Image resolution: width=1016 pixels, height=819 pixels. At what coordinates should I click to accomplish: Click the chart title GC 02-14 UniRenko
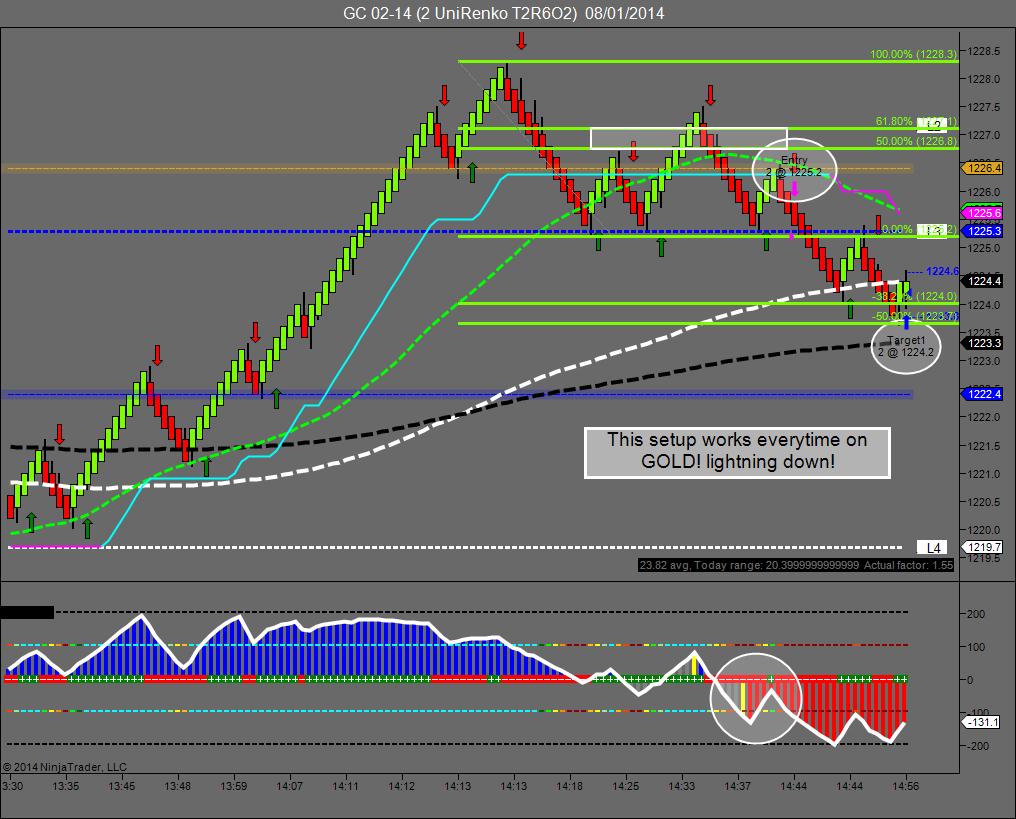[503, 13]
